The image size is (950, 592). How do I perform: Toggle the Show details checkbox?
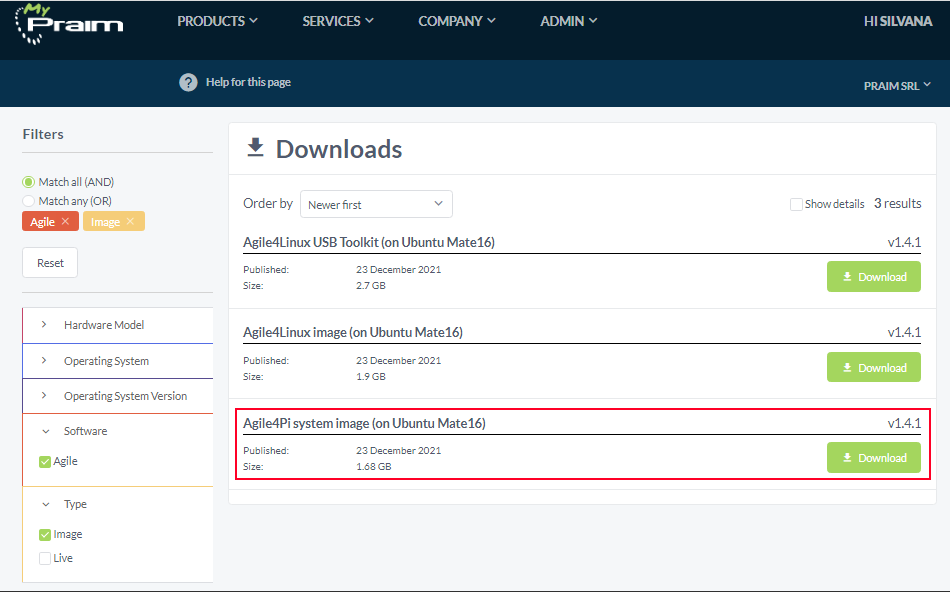point(796,204)
